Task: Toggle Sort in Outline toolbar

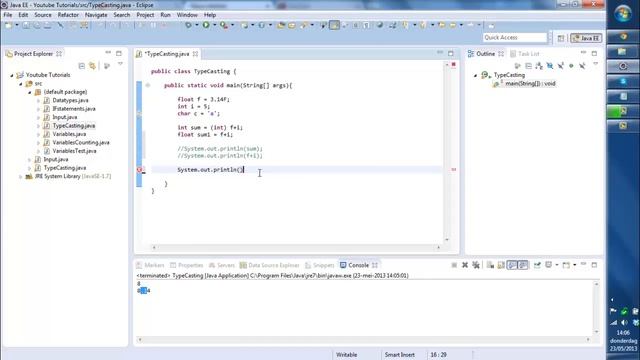Action: tap(539, 66)
